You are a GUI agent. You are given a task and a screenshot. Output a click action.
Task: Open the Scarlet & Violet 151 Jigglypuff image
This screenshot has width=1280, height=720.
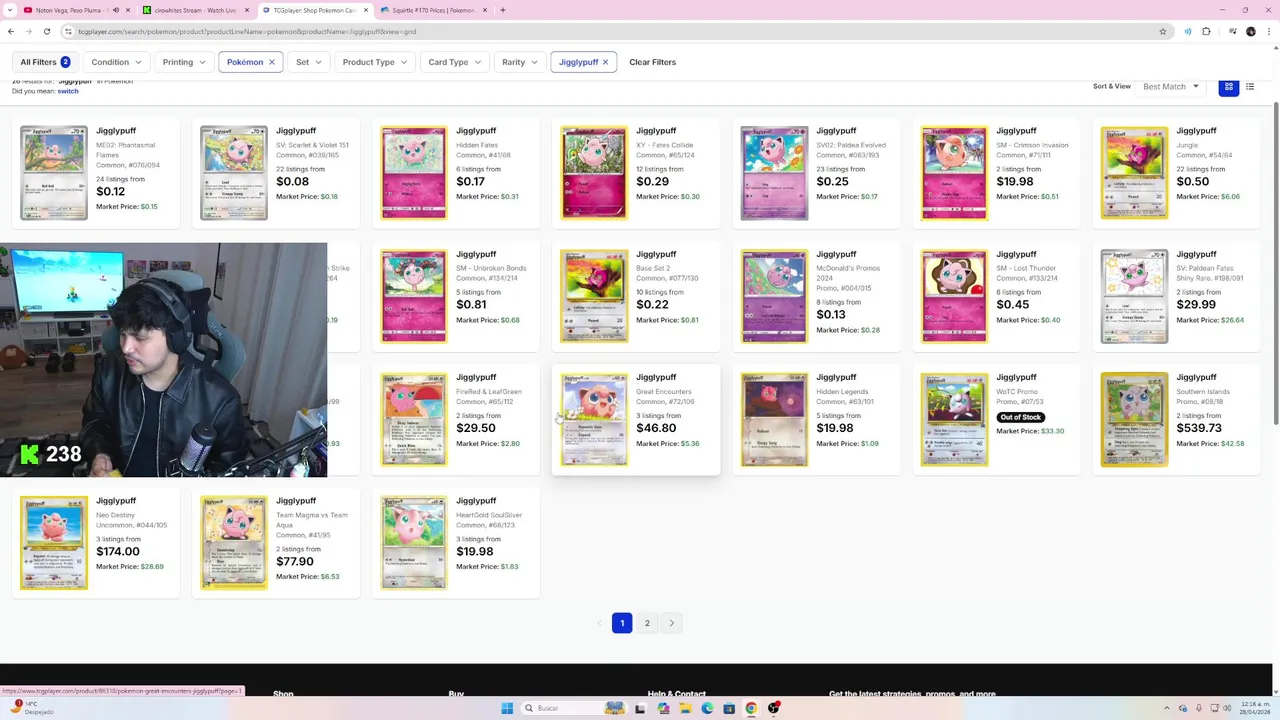(234, 173)
